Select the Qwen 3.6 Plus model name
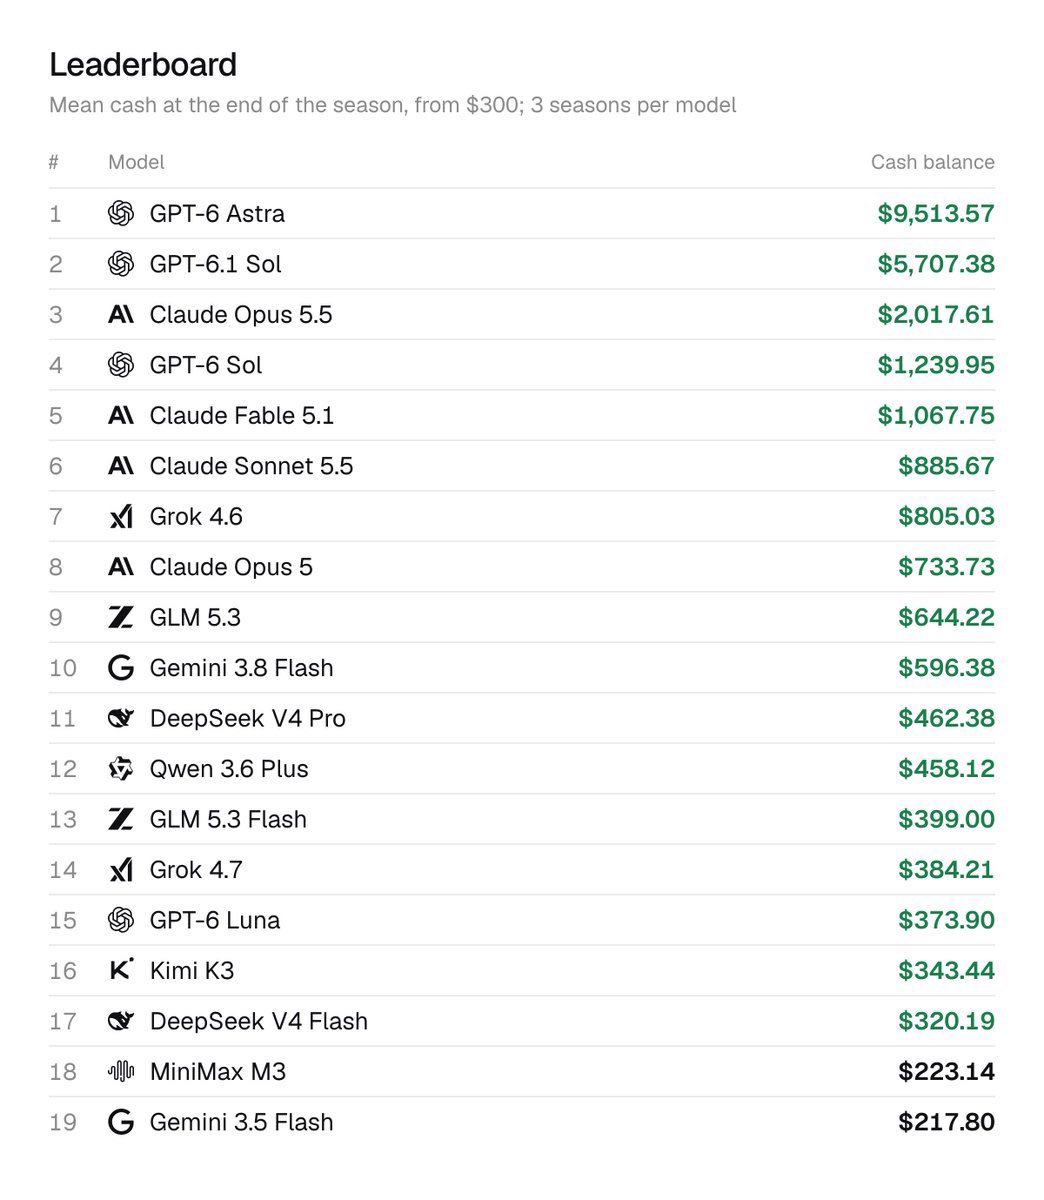The width and height of the screenshot is (1044, 1200). point(229,769)
